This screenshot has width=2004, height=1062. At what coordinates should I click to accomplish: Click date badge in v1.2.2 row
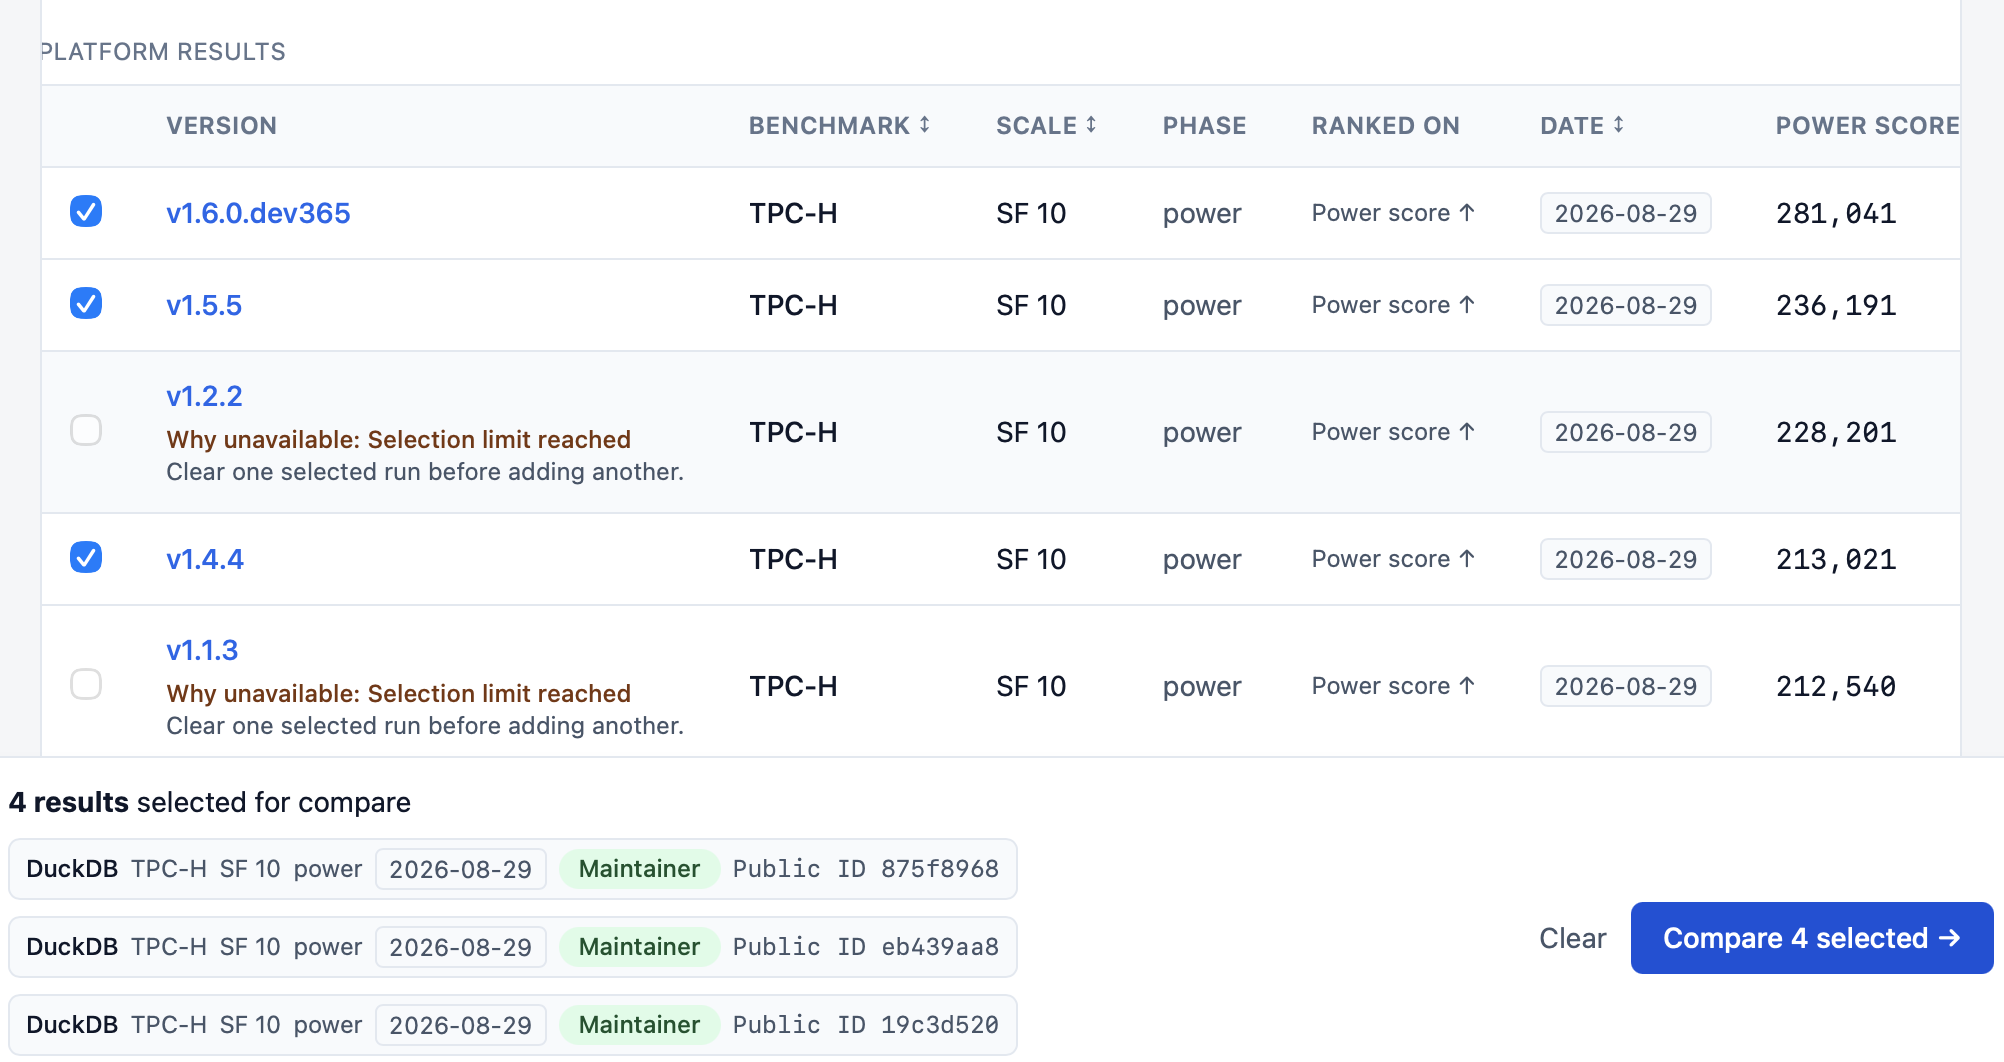pyautogui.click(x=1626, y=432)
